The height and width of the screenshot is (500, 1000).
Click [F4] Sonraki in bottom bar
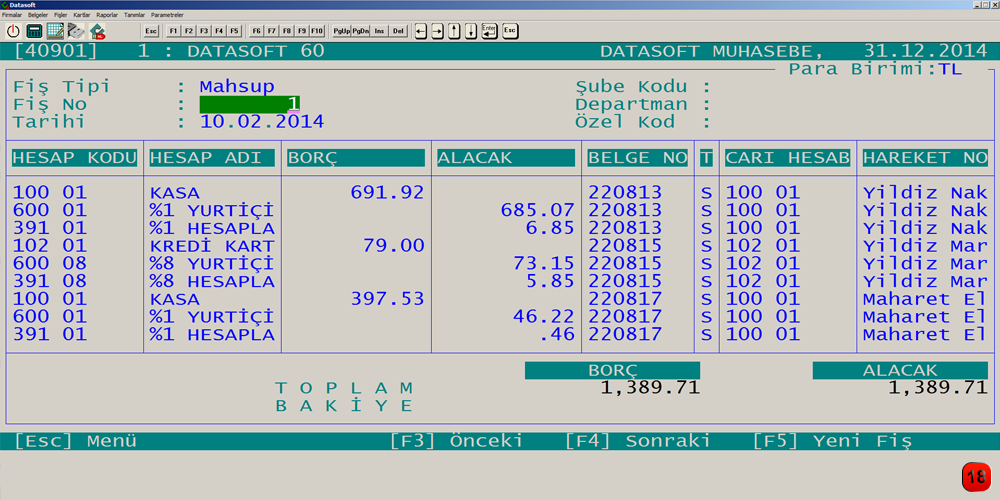(638, 441)
